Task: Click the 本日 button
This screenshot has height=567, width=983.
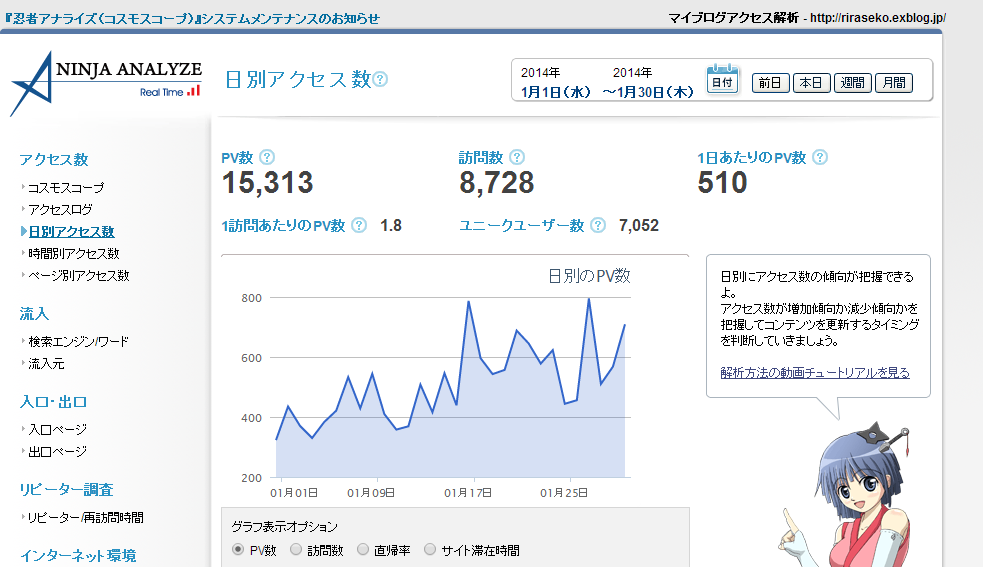Action: click(811, 83)
